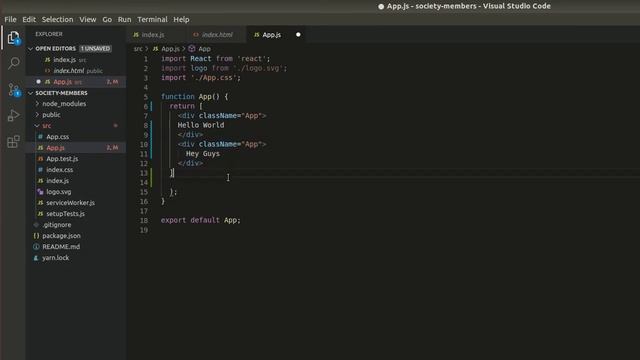Click the App symbol icon in breadcrumb
640x360 pixels.
coord(191,49)
